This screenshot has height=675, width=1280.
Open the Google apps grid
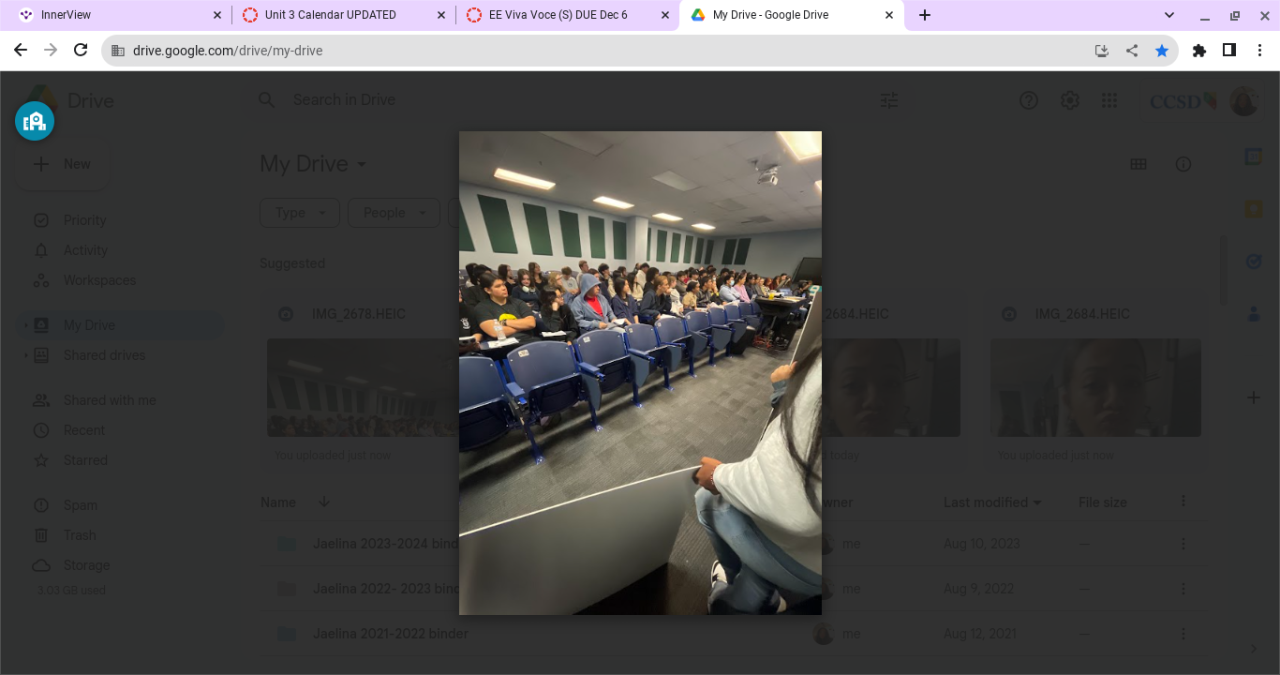pyautogui.click(x=1109, y=100)
